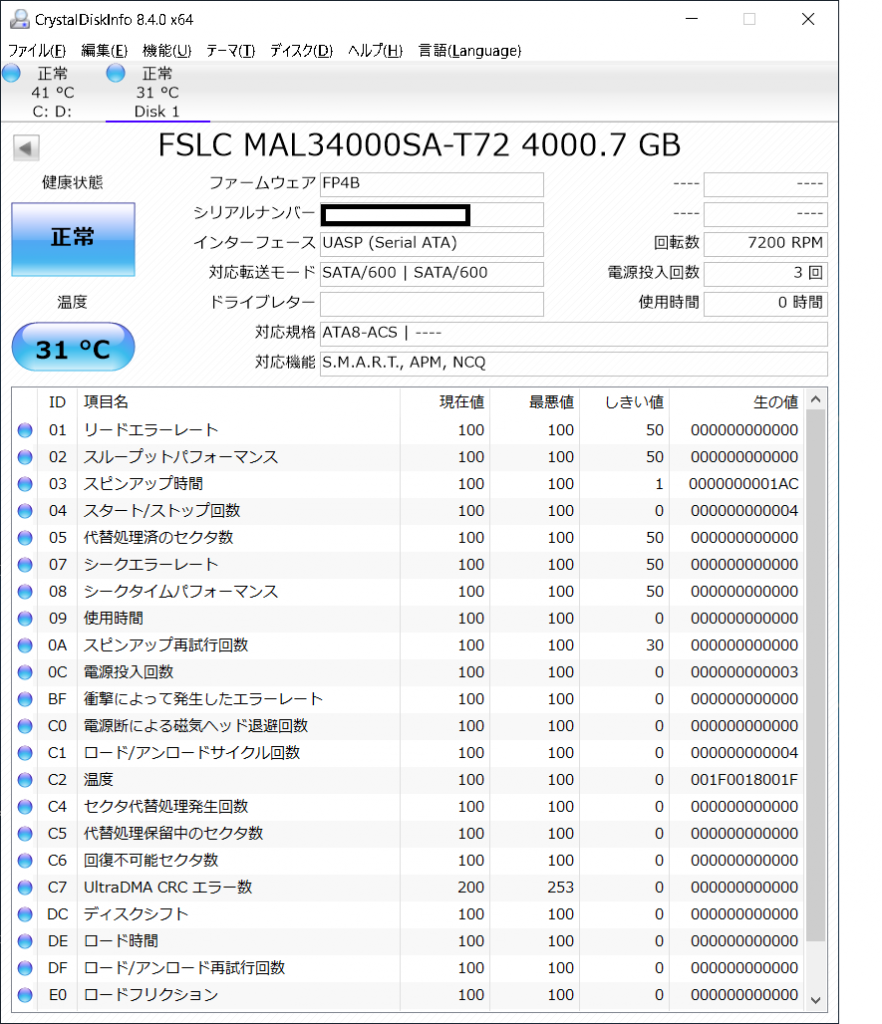Click the previous disk arrow button
Image resolution: width=882 pixels, height=1024 pixels.
pyautogui.click(x=26, y=148)
